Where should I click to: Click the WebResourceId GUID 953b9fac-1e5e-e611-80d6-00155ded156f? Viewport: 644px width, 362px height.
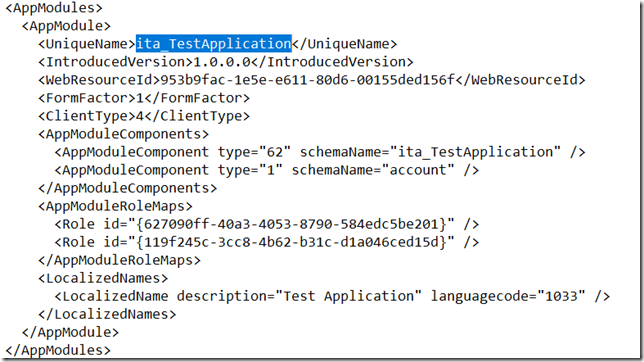pos(308,80)
